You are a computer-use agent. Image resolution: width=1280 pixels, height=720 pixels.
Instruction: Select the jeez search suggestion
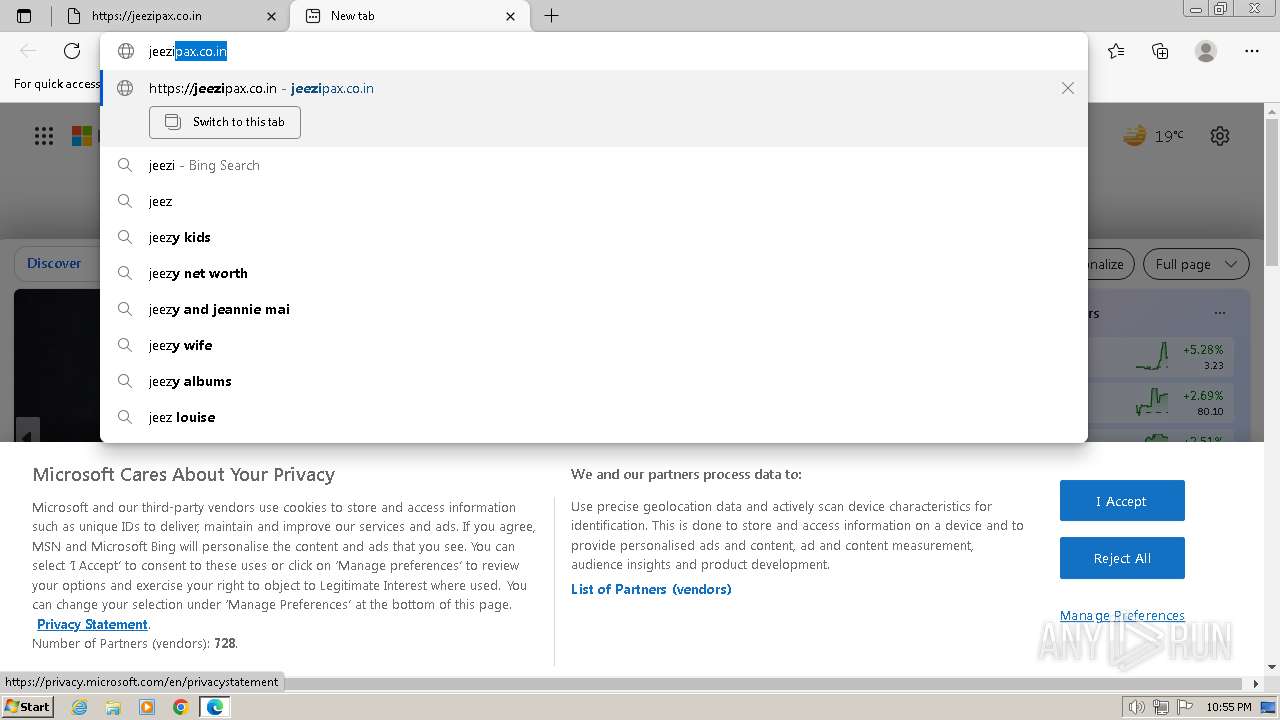[594, 201]
